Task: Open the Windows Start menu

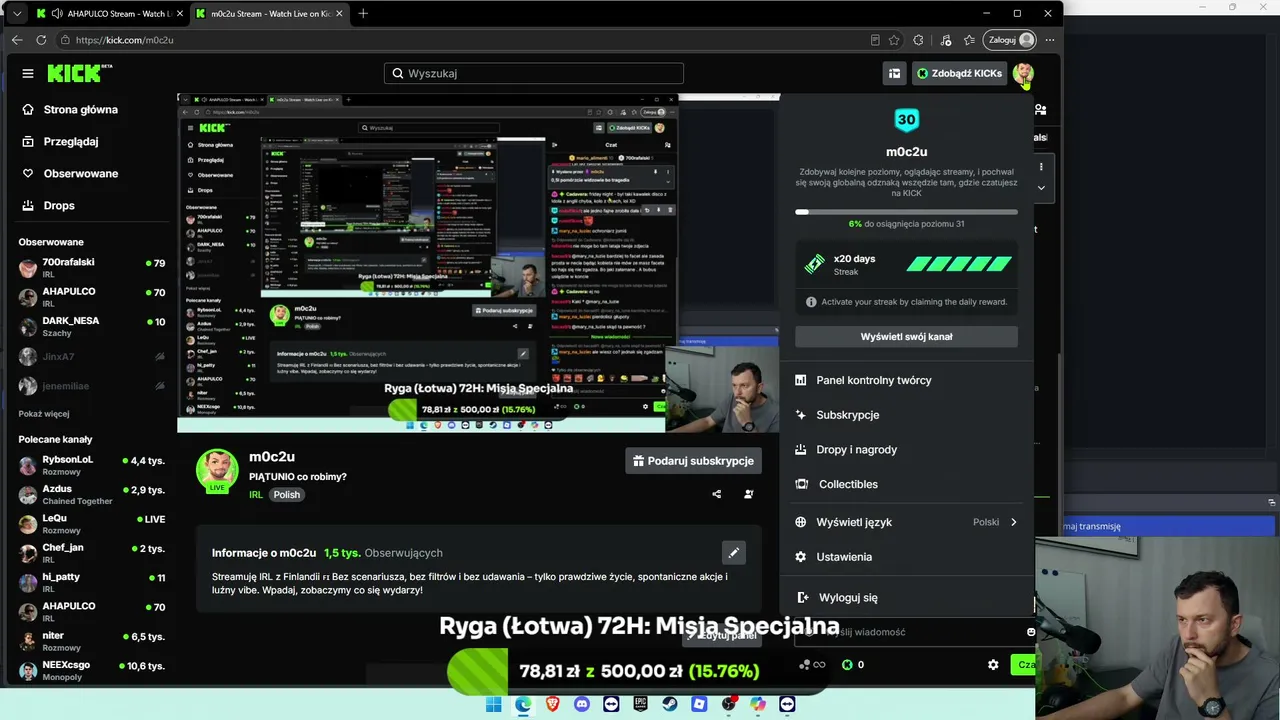Action: tap(494, 704)
